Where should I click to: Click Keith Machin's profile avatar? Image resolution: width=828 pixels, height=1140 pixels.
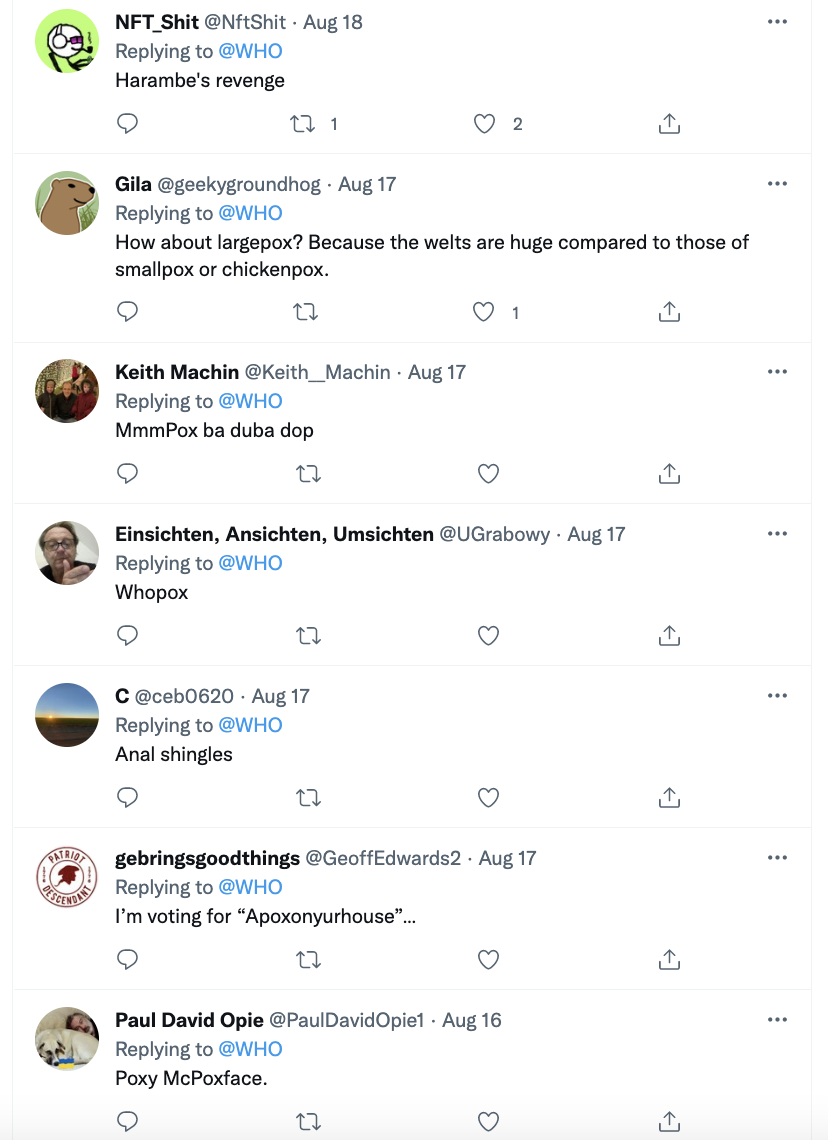(x=67, y=390)
